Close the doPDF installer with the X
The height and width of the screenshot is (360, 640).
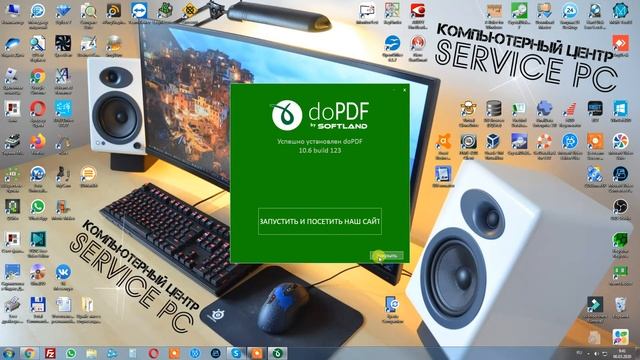[404, 90]
